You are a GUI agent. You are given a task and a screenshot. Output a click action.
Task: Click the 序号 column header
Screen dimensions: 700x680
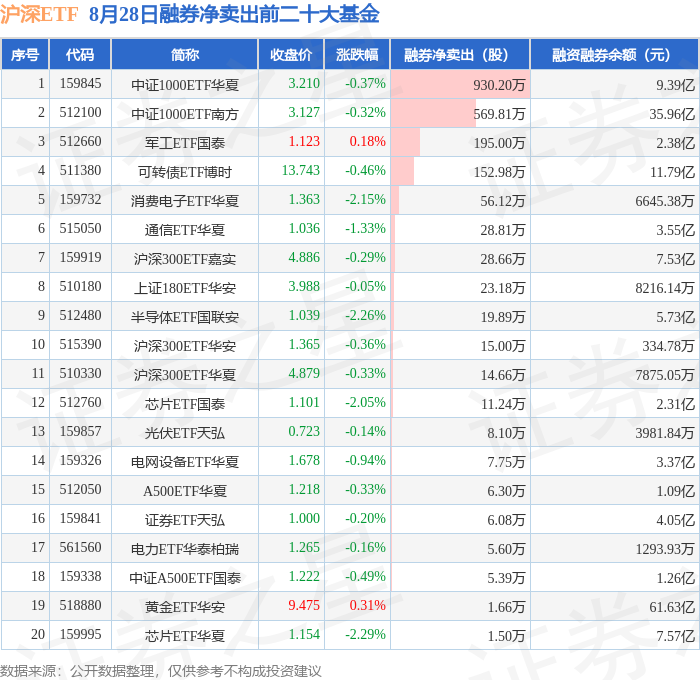coord(25,54)
